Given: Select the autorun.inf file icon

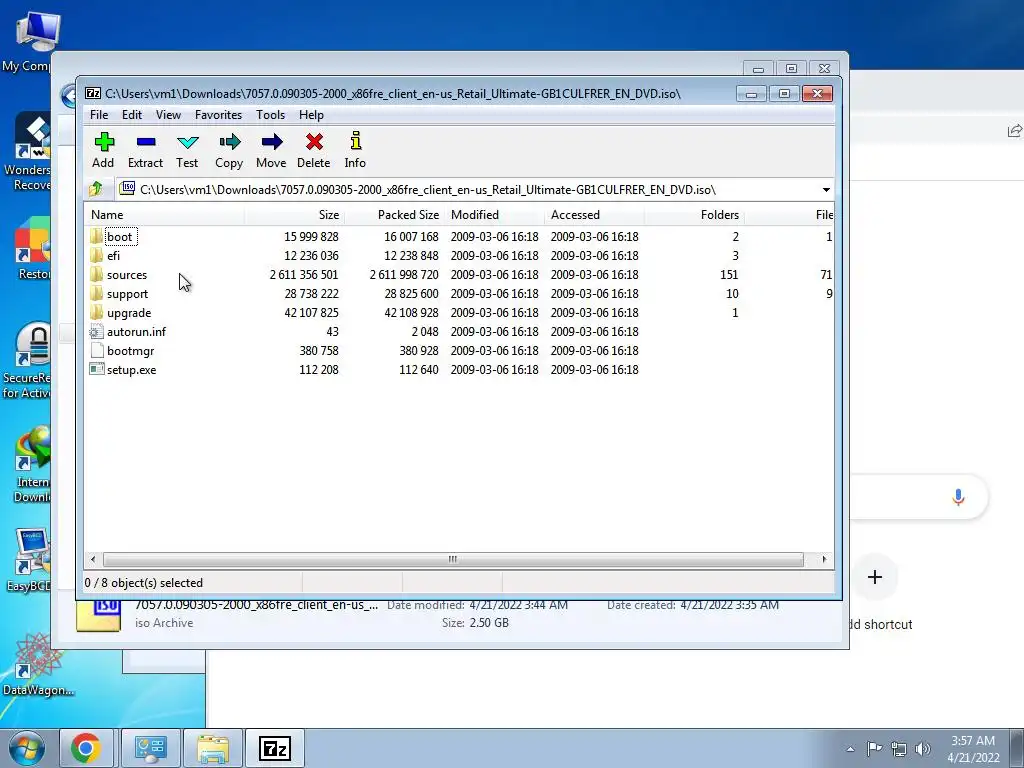Looking at the screenshot, I should tap(97, 332).
